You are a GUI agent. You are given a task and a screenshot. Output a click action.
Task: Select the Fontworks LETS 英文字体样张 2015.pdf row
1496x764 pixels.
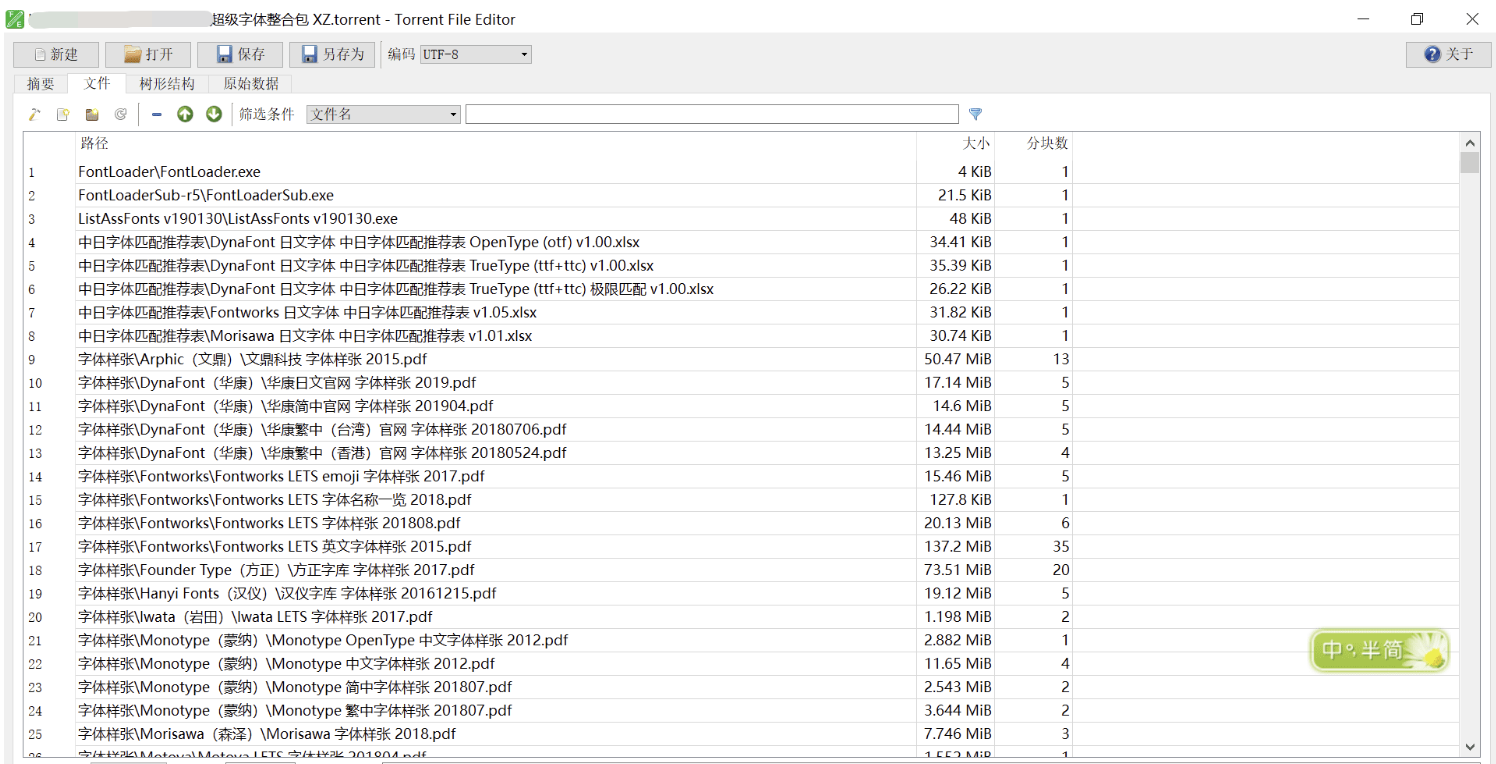coord(742,546)
